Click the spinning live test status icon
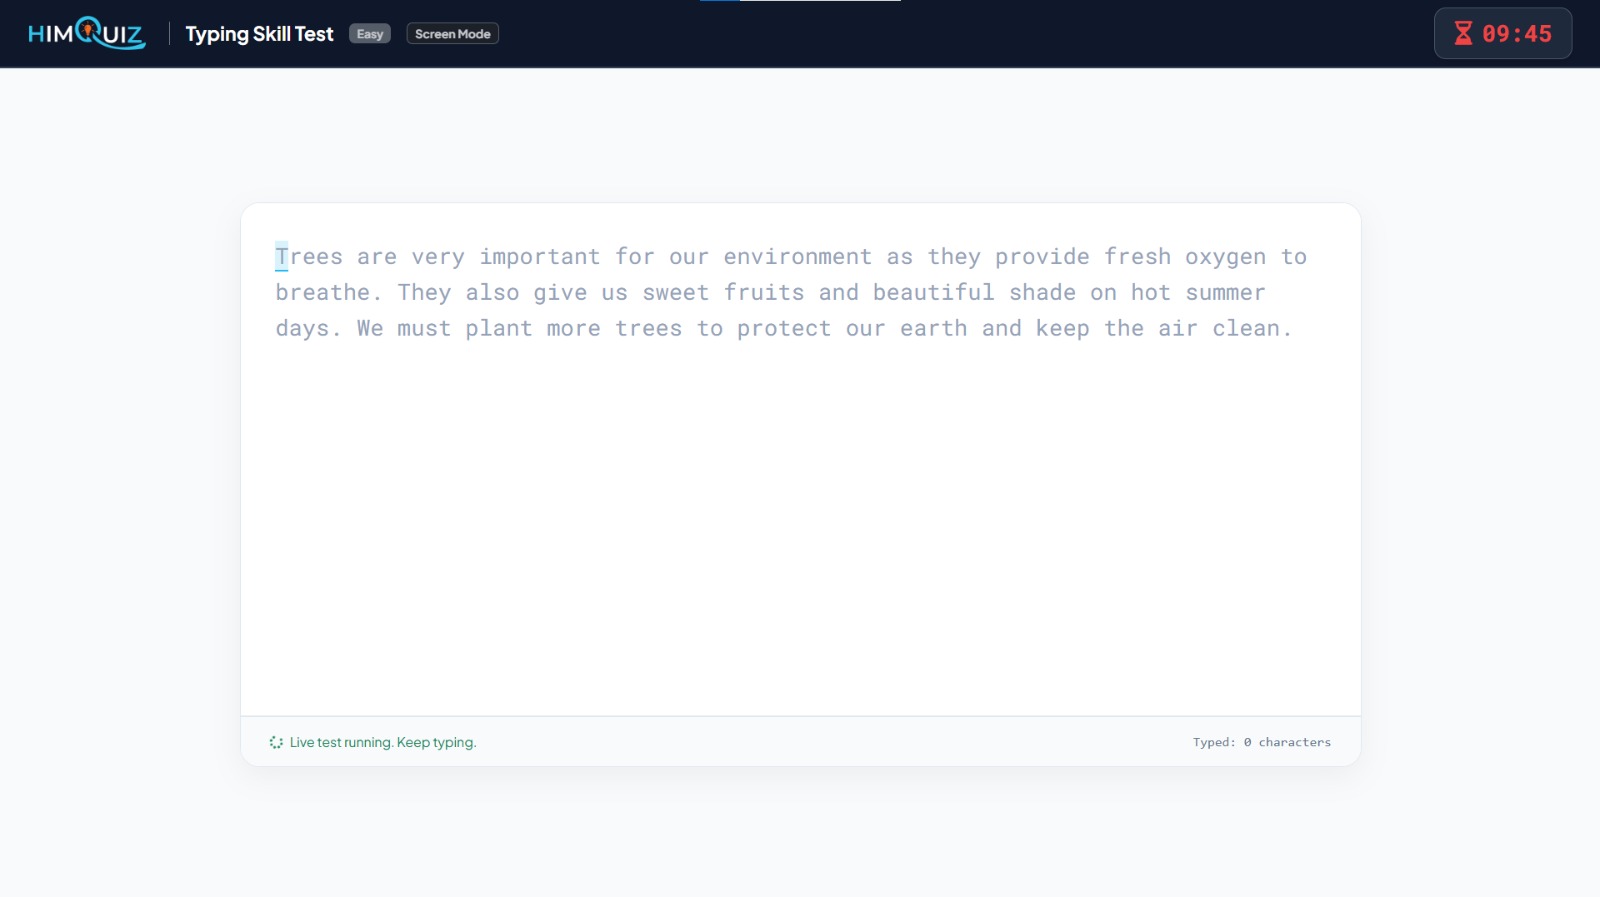 coord(276,742)
